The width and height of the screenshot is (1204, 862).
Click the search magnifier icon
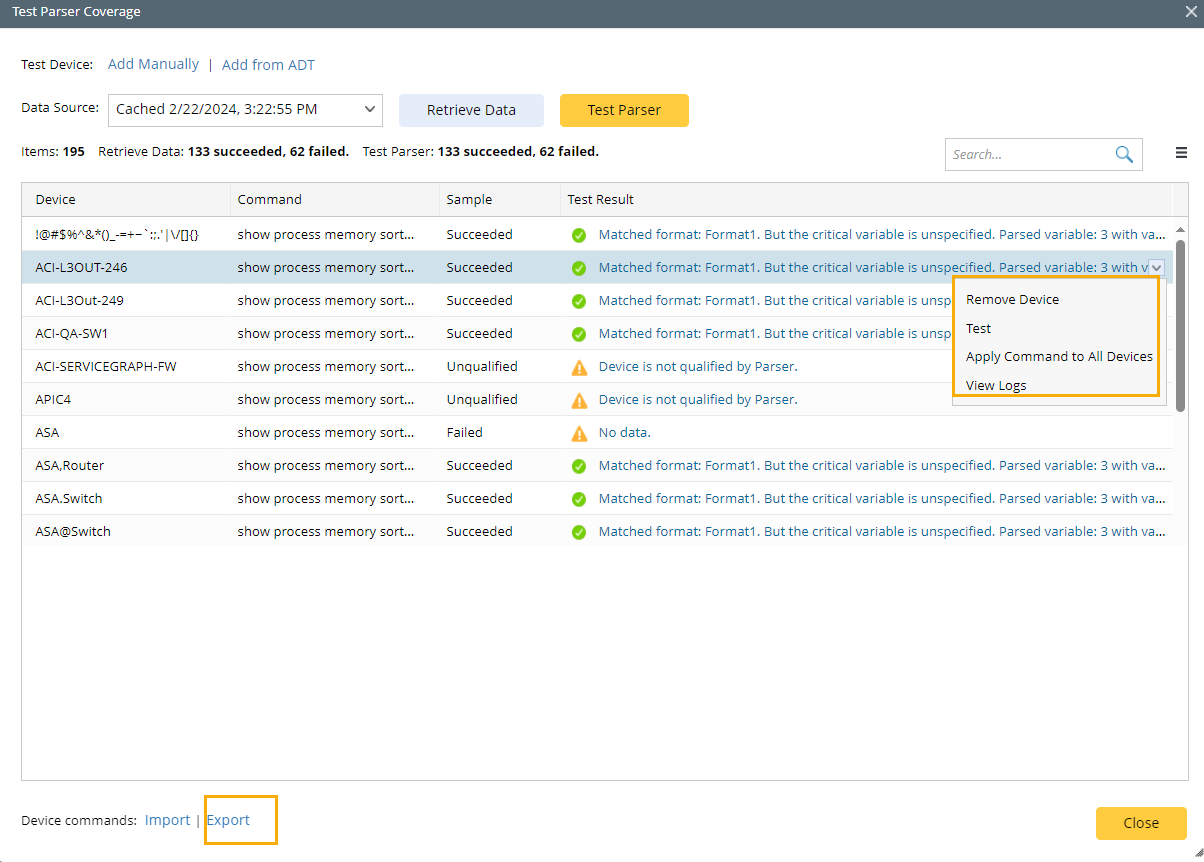[1124, 154]
